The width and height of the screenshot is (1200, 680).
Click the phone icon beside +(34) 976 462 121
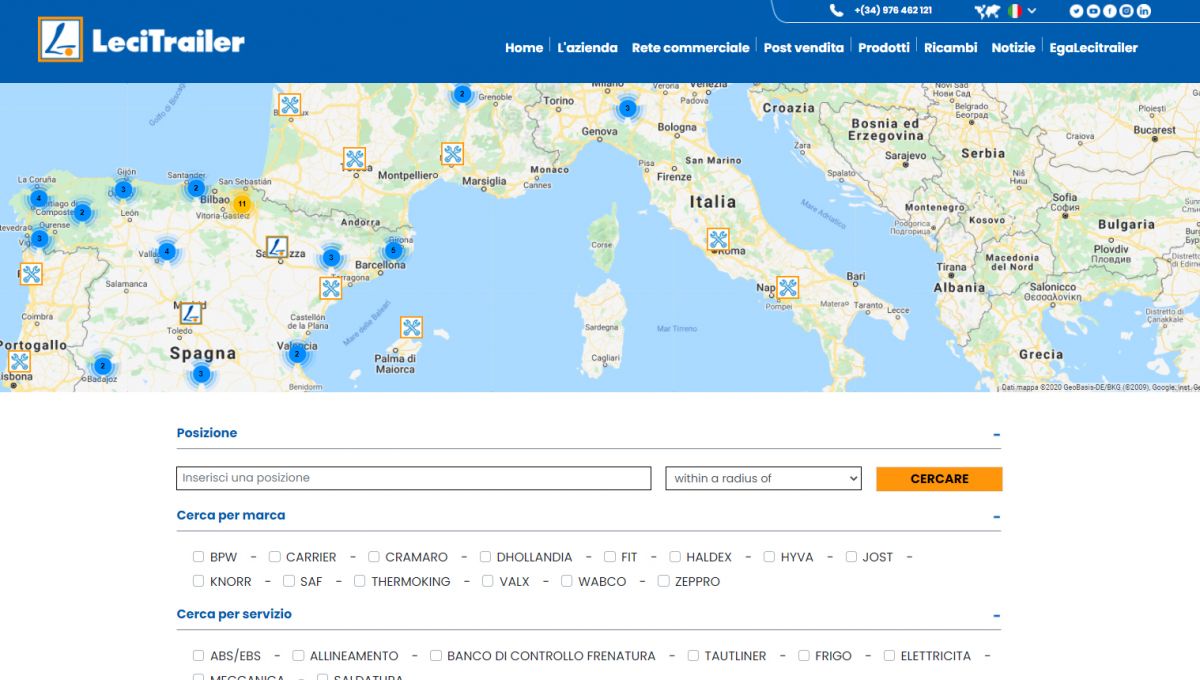pos(837,11)
